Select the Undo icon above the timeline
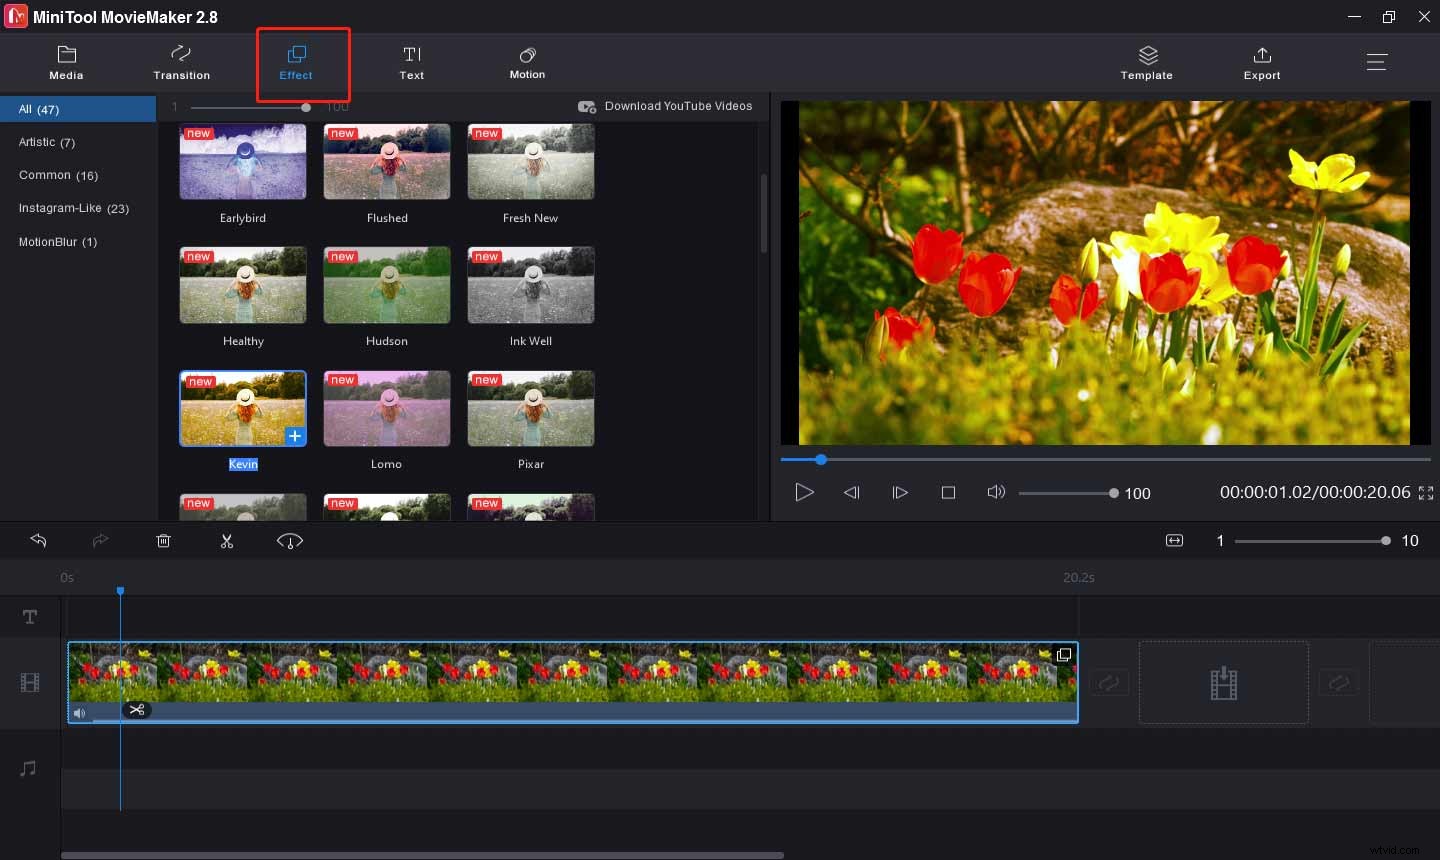The width and height of the screenshot is (1440, 860). pos(38,540)
